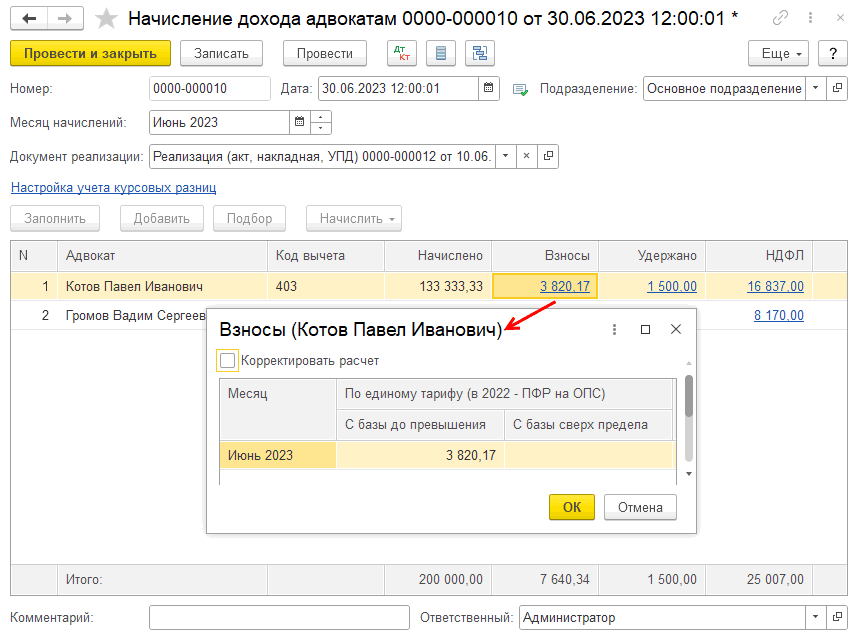Screen dimensions: 857x636
Task: Open the Дт/Кт postings view
Action: 401,54
